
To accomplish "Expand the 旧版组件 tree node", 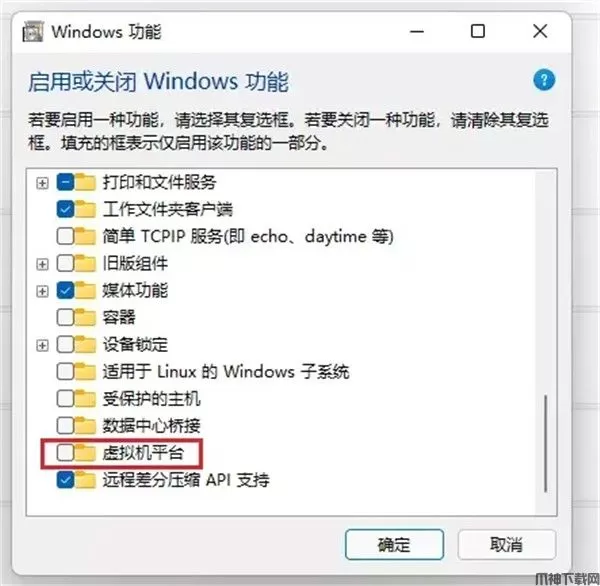I will [x=42, y=264].
